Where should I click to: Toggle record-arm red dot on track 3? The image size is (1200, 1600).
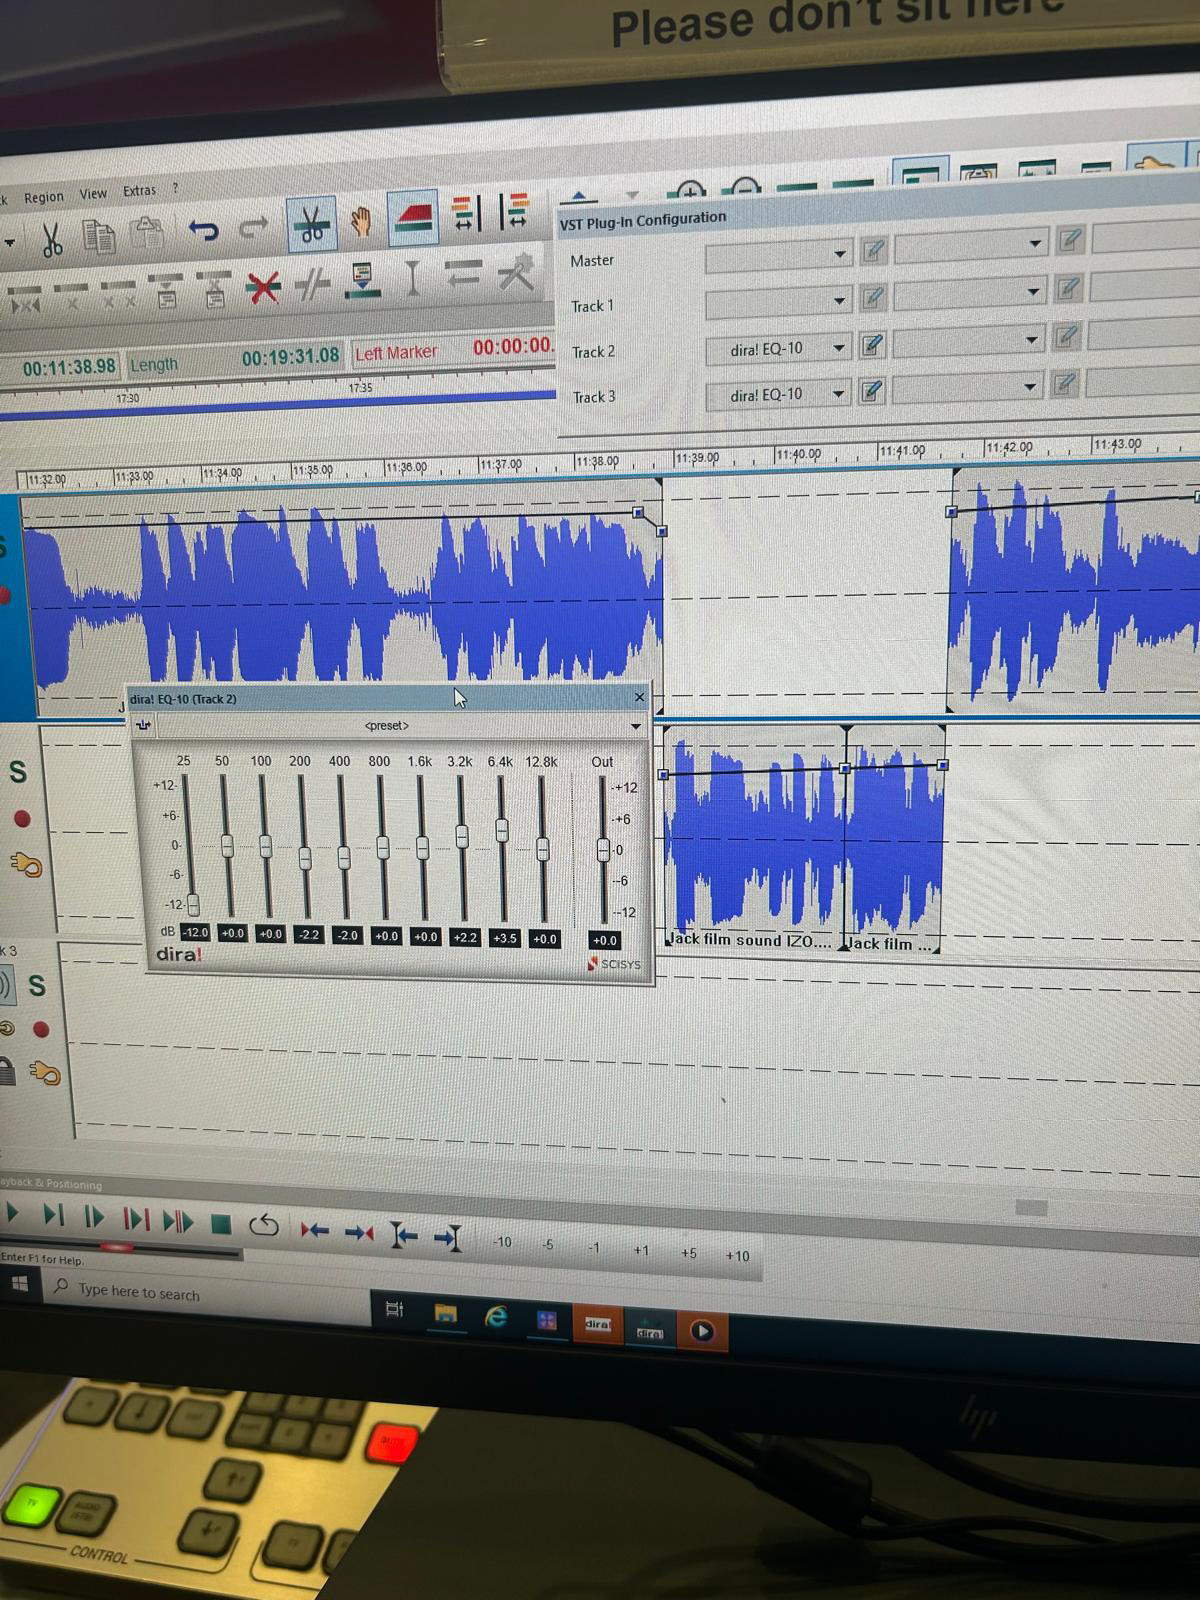point(41,1029)
